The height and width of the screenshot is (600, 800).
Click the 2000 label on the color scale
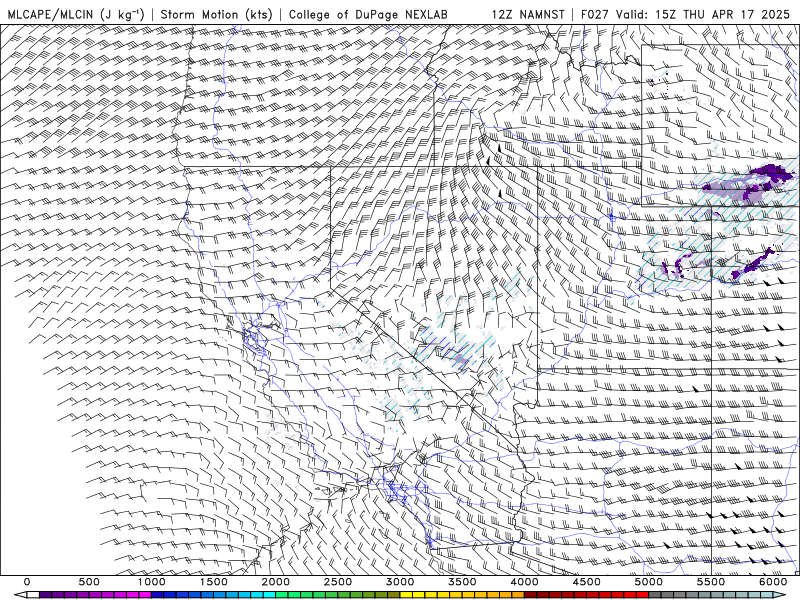click(x=276, y=582)
